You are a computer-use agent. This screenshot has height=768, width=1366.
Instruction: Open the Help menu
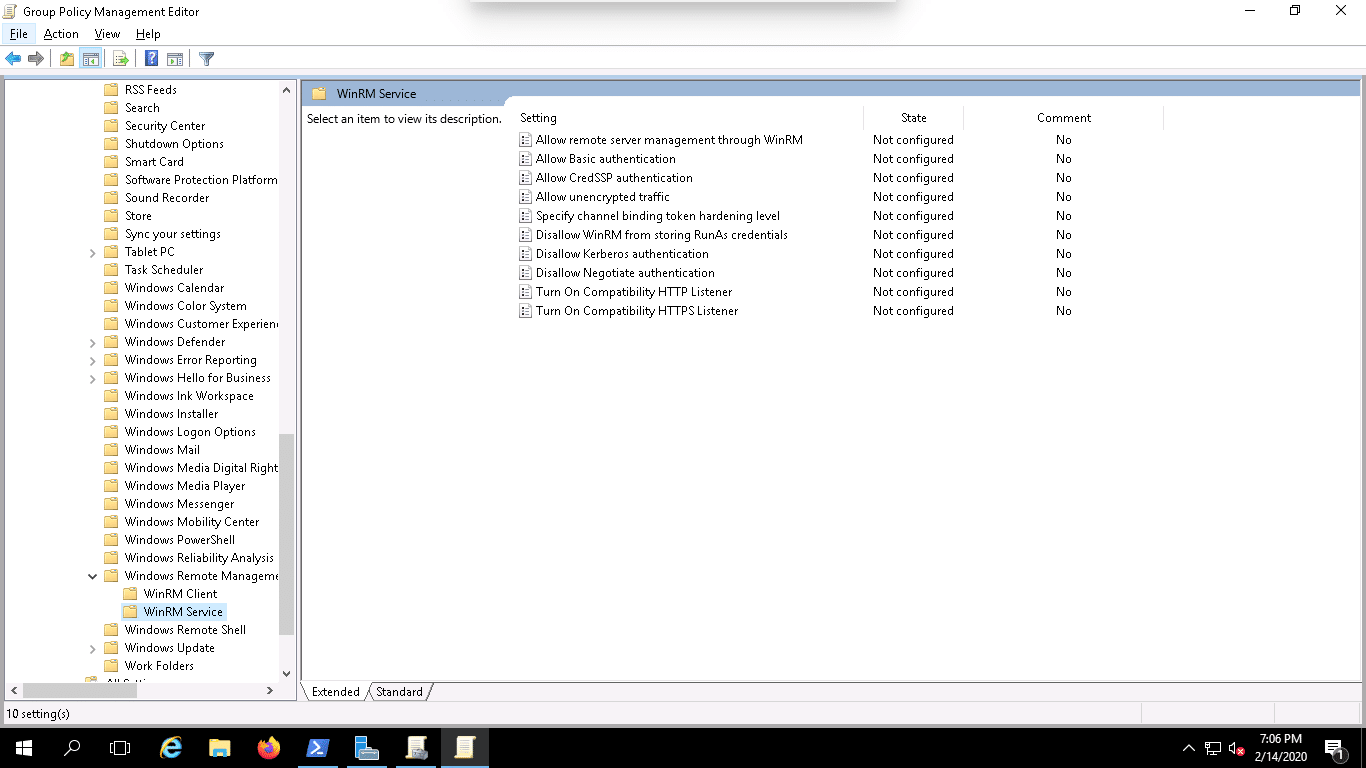148,34
